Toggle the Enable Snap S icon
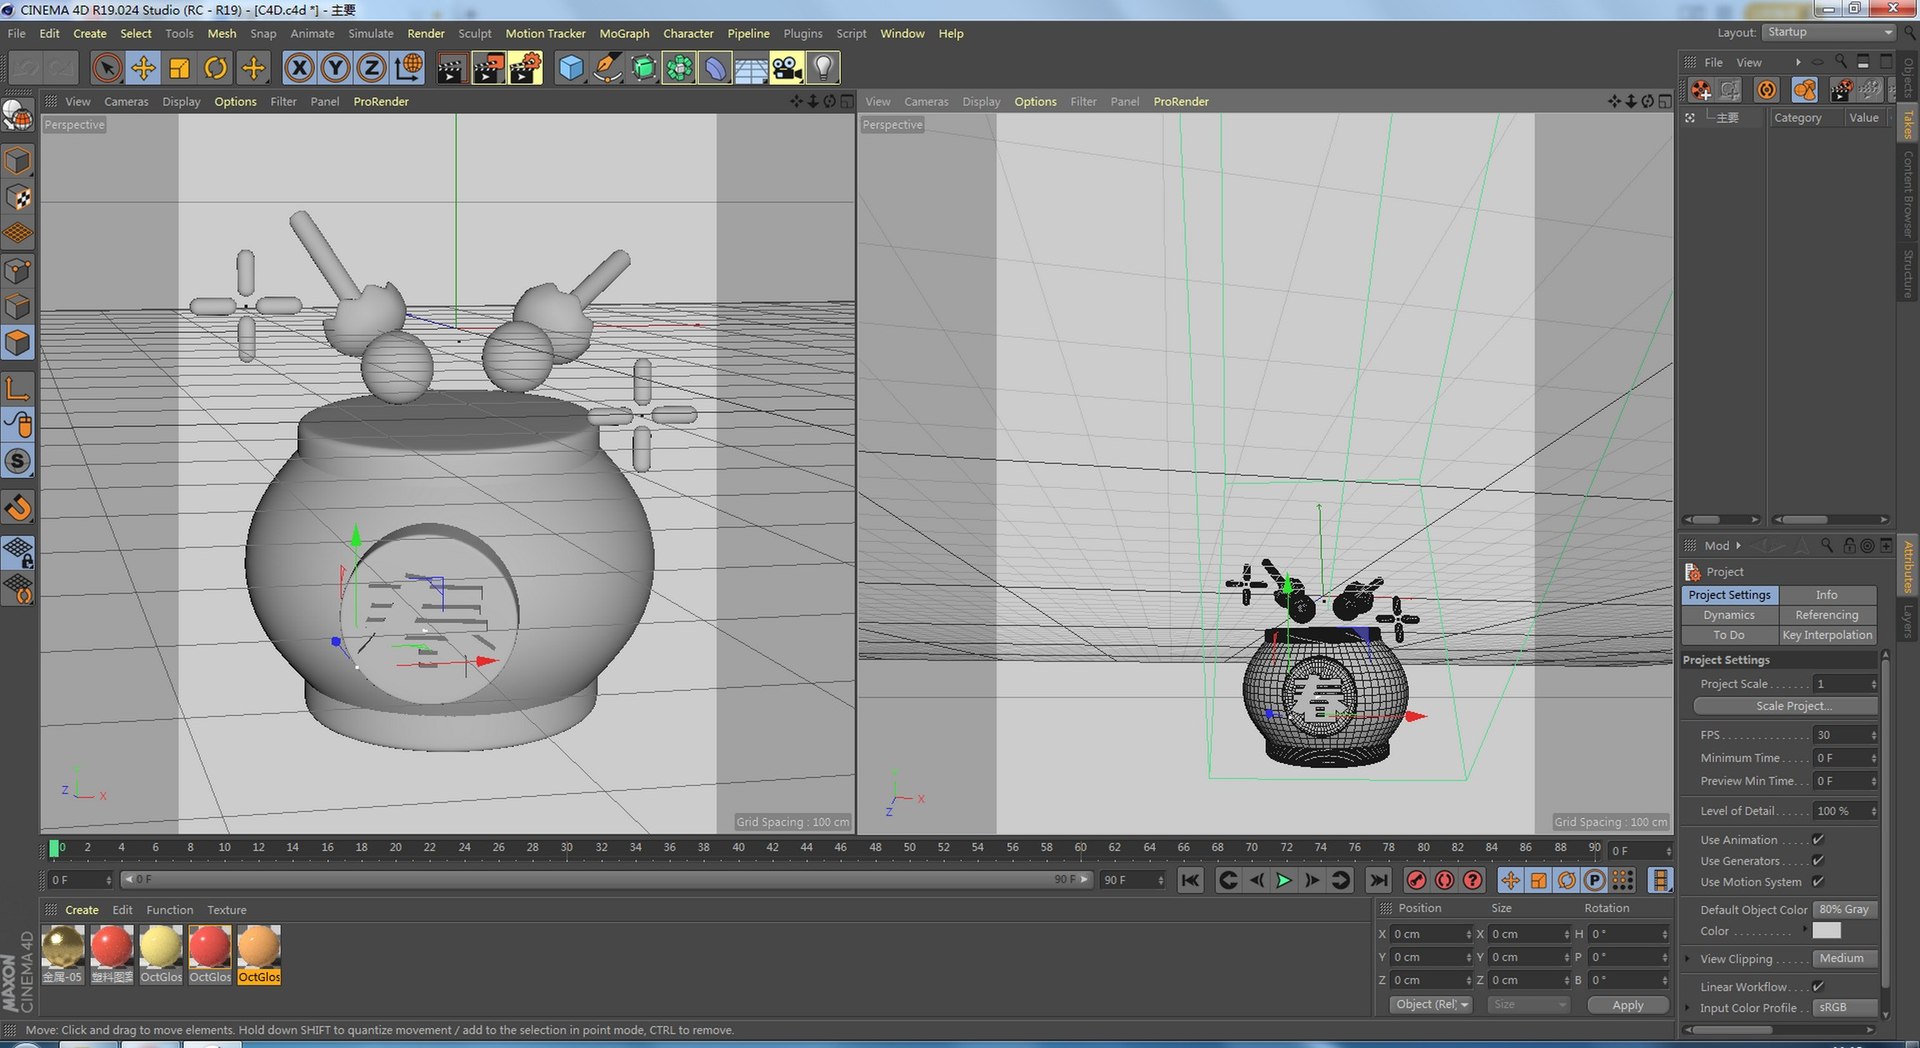1920x1048 pixels. [x=18, y=461]
